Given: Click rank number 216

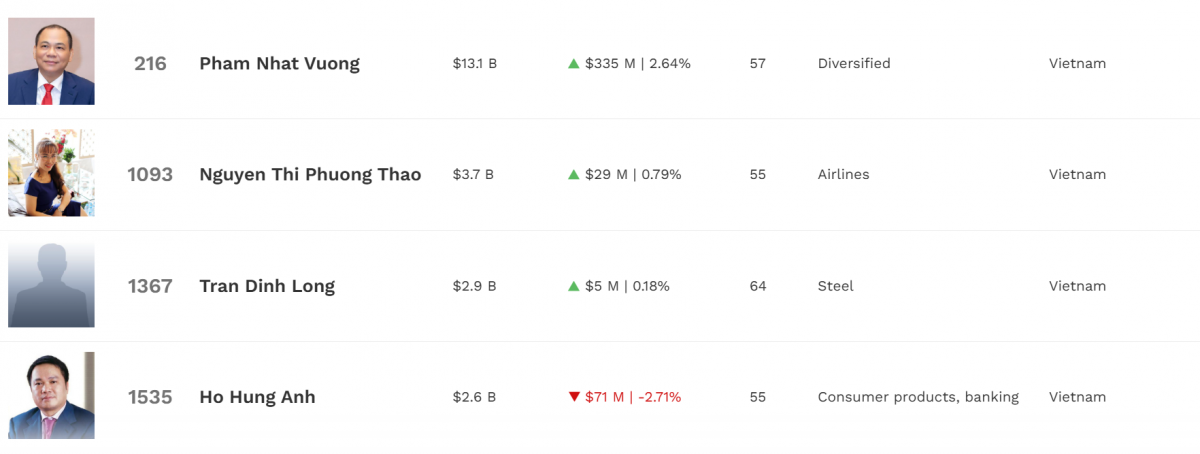Looking at the screenshot, I should click(150, 63).
